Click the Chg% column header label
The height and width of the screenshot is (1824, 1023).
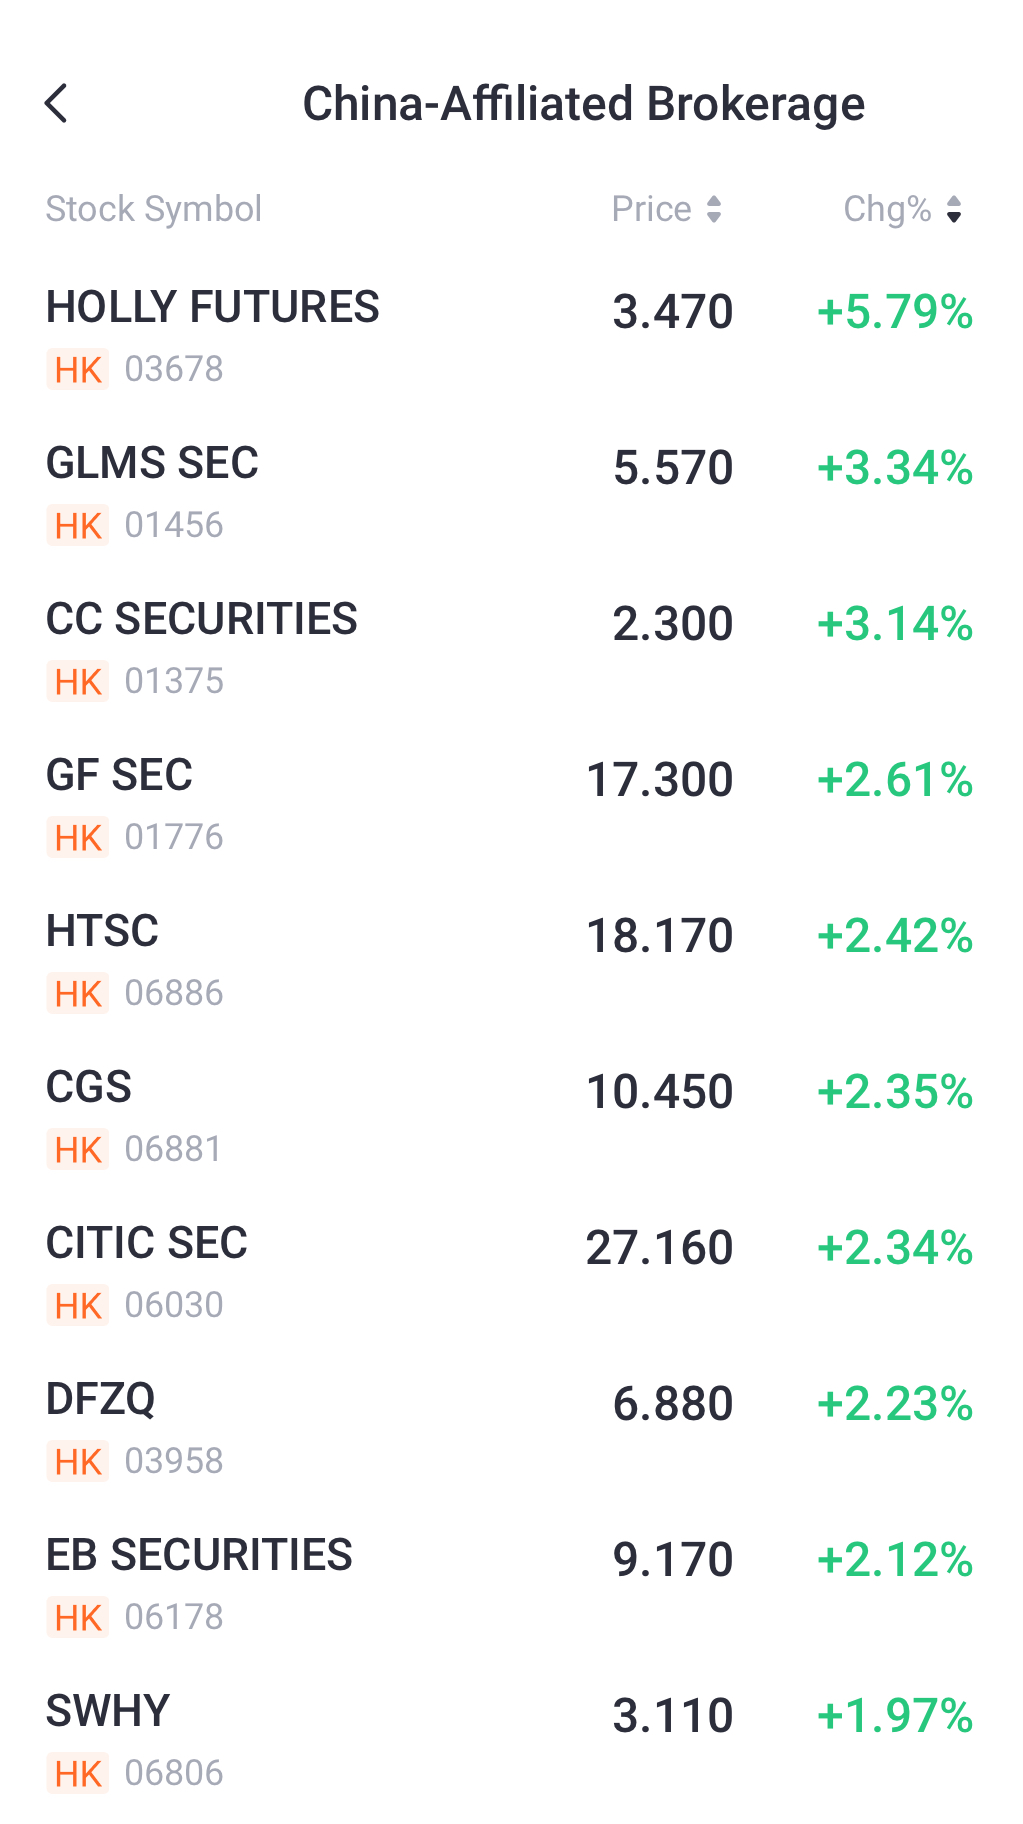887,209
